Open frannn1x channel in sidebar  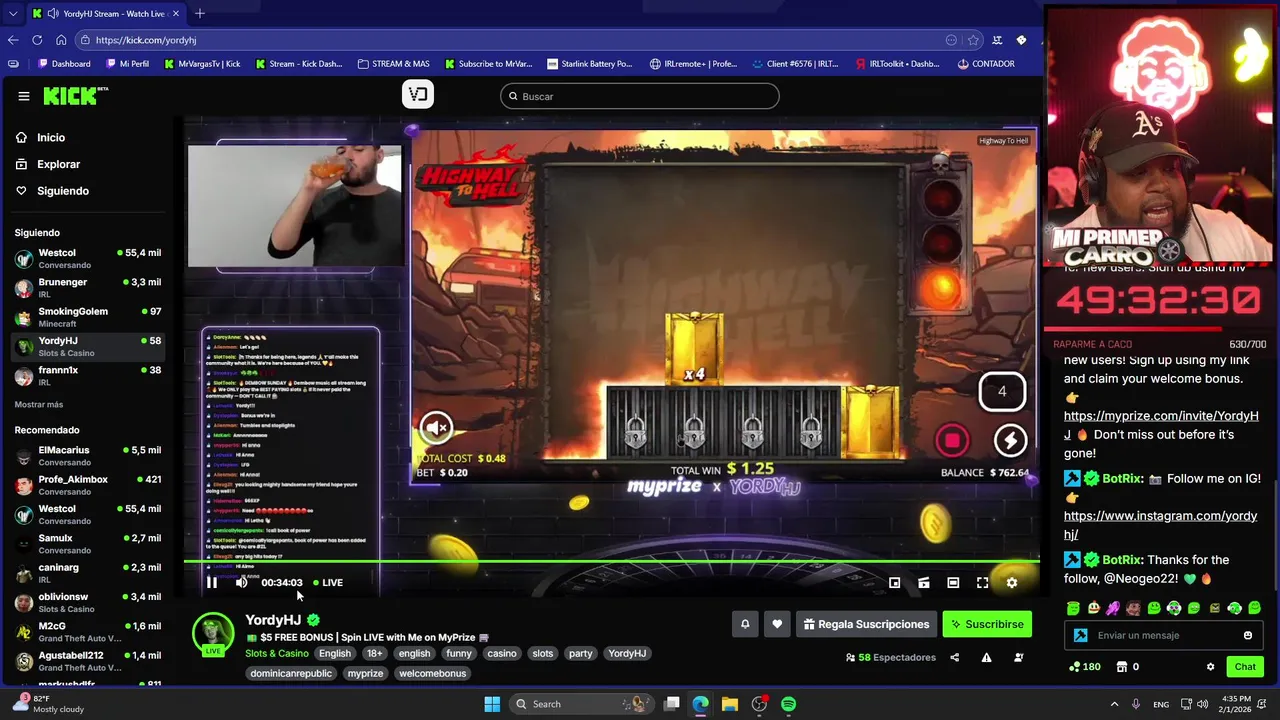tap(88, 375)
